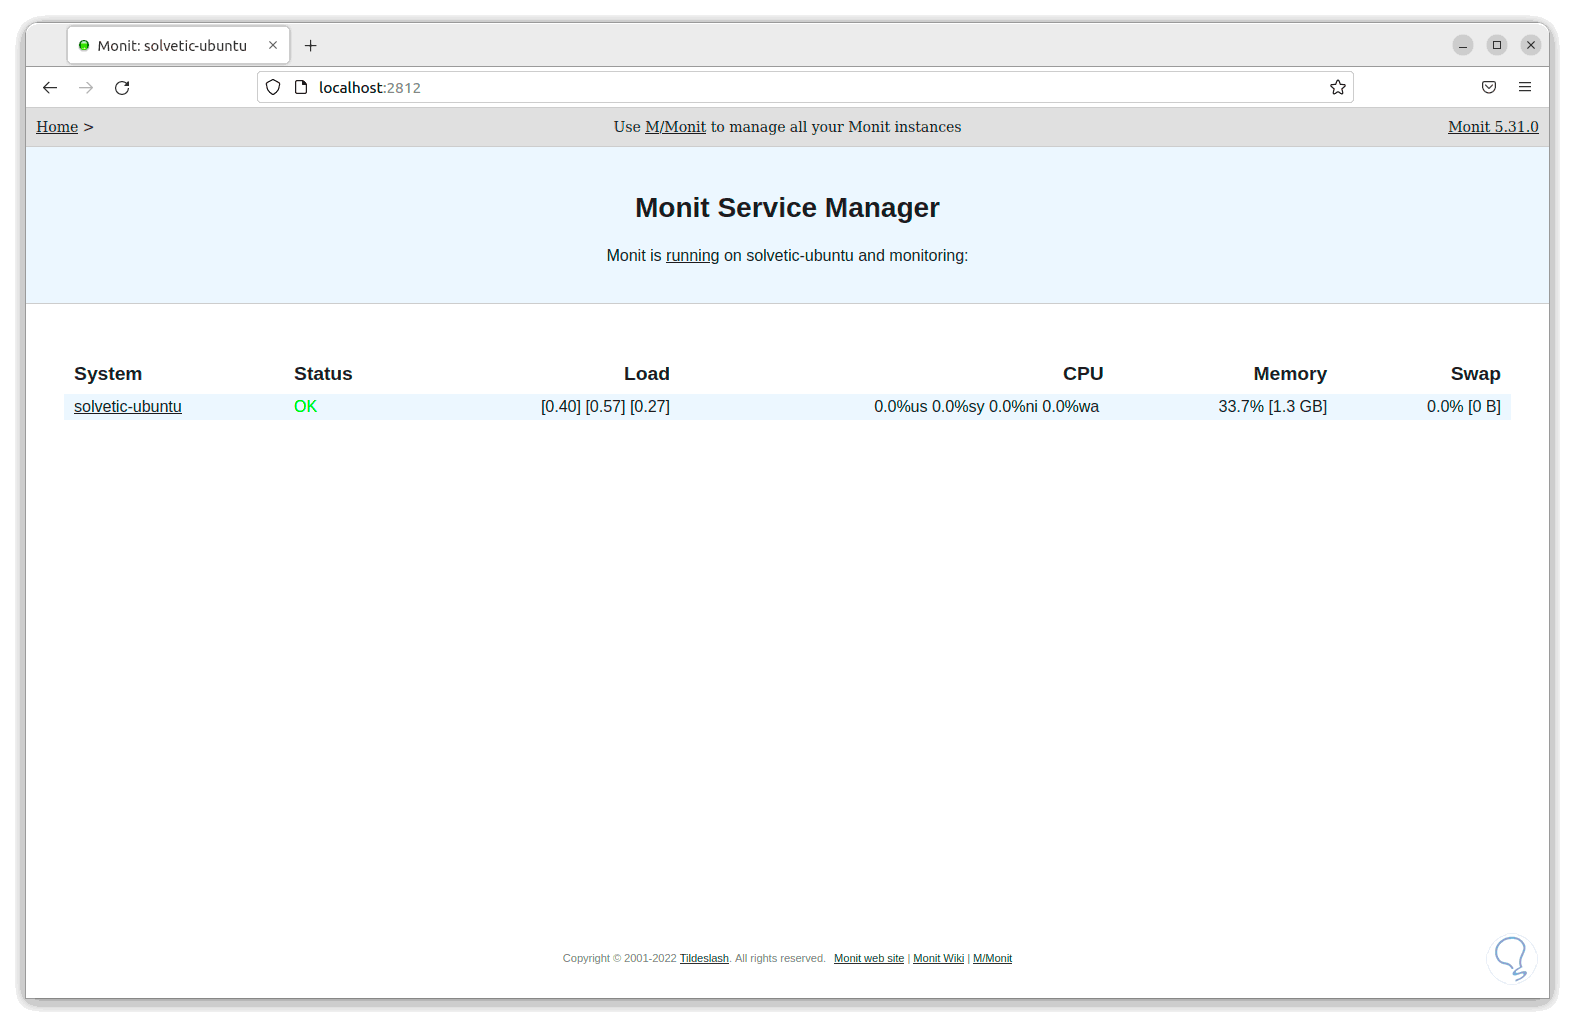Open the solvetic-ubuntu system link
This screenshot has width=1575, height=1027.
[128, 407]
